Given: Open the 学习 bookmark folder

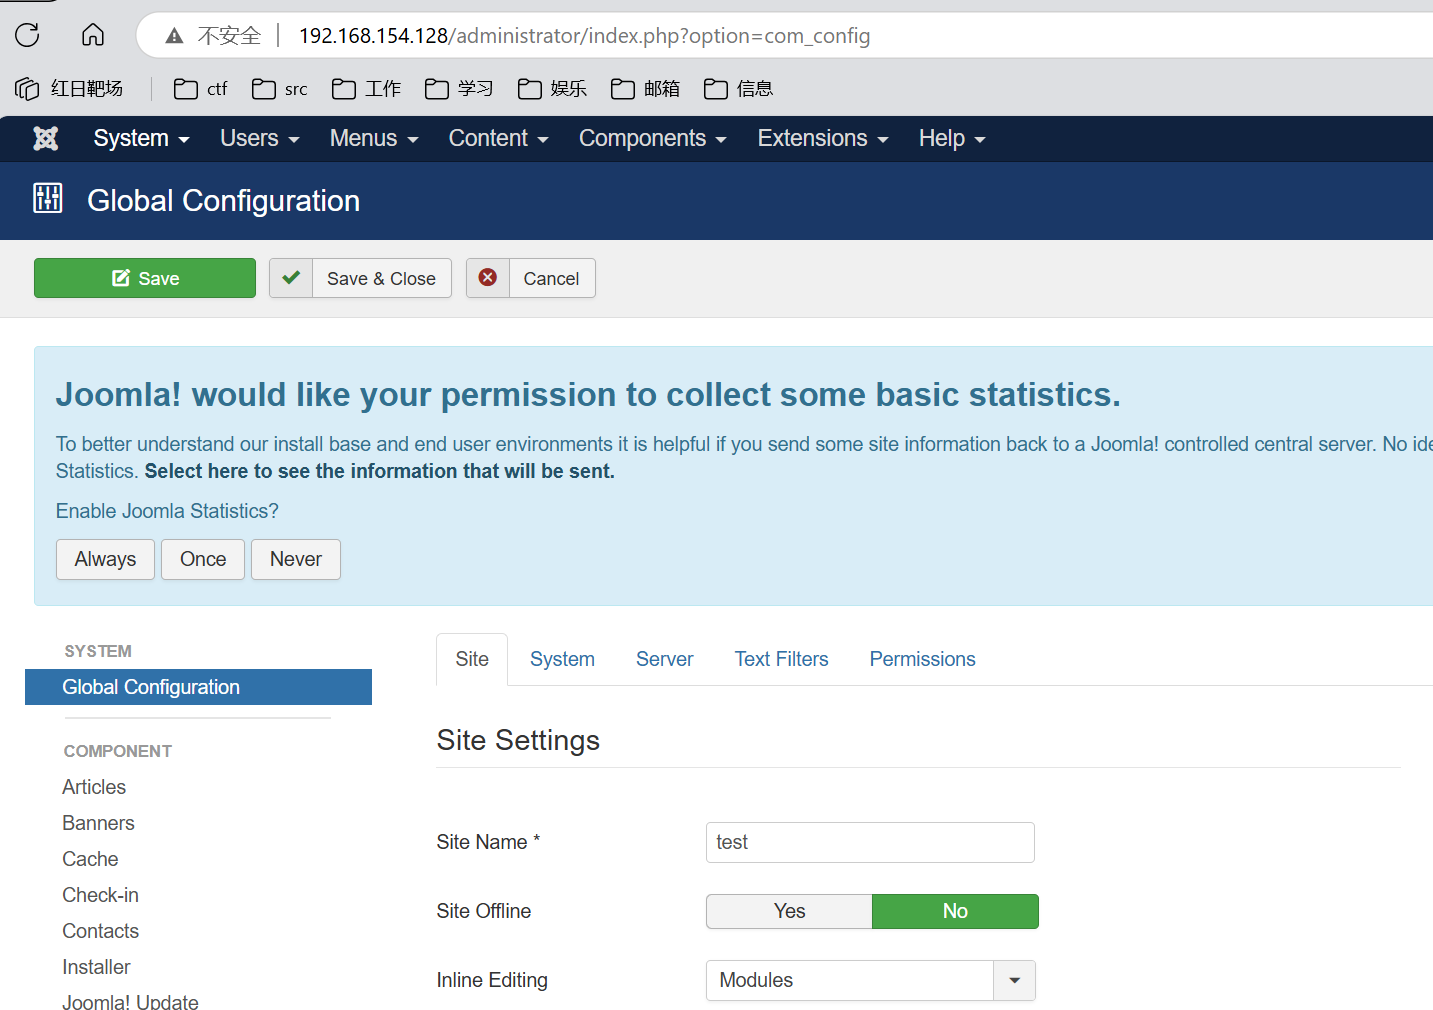Looking at the screenshot, I should point(459,89).
